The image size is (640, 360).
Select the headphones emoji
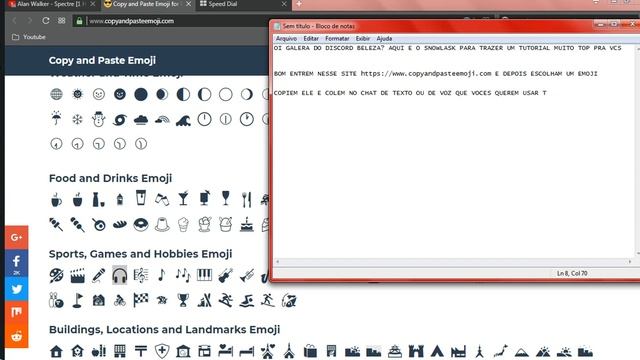pos(120,276)
